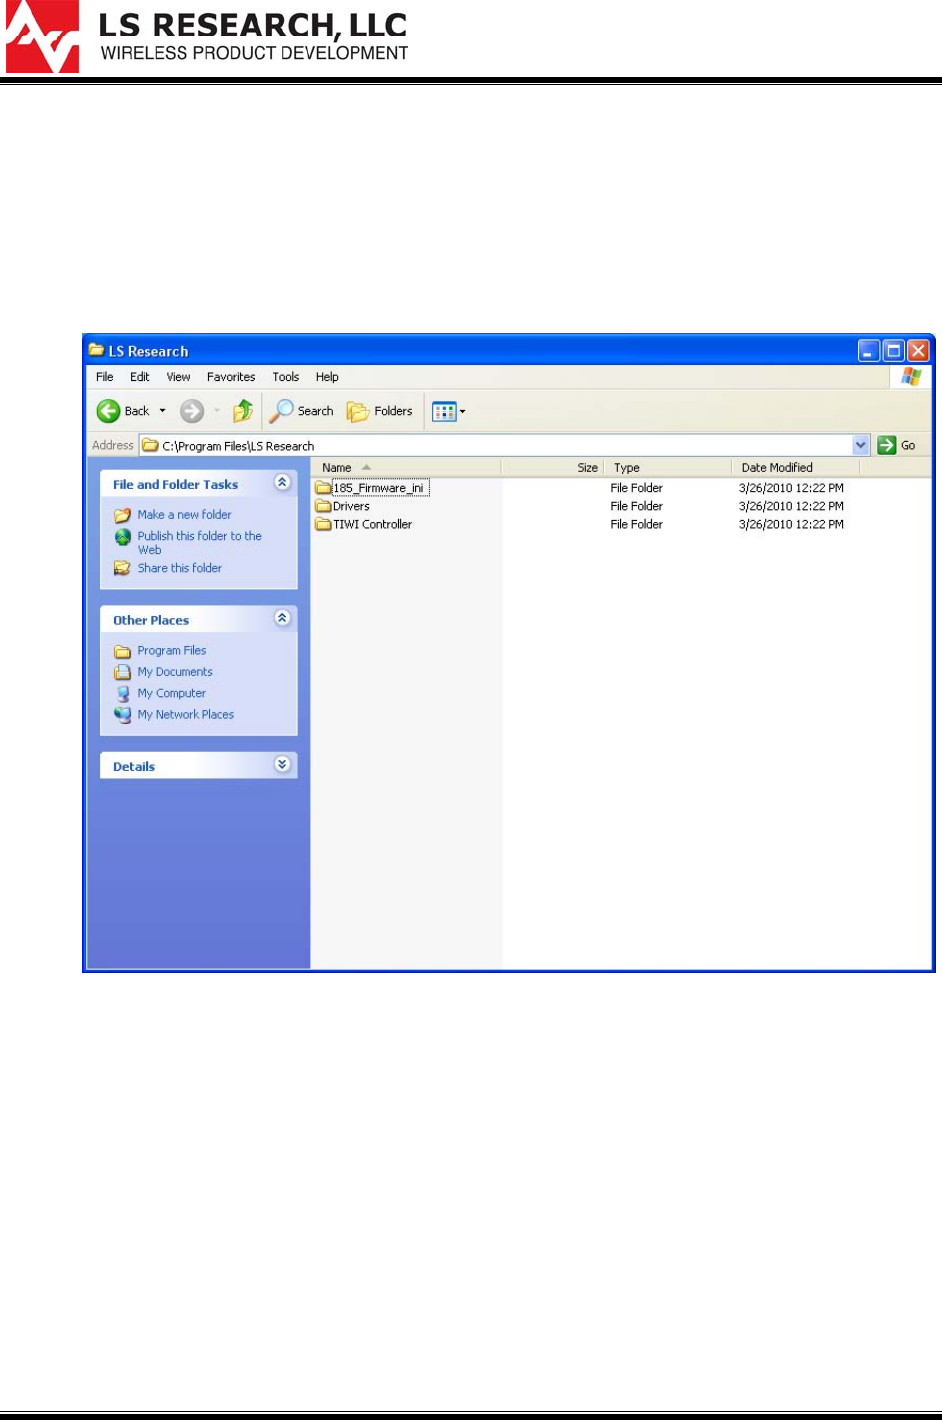942x1420 pixels.
Task: Click the My Network Places icon
Action: point(122,715)
